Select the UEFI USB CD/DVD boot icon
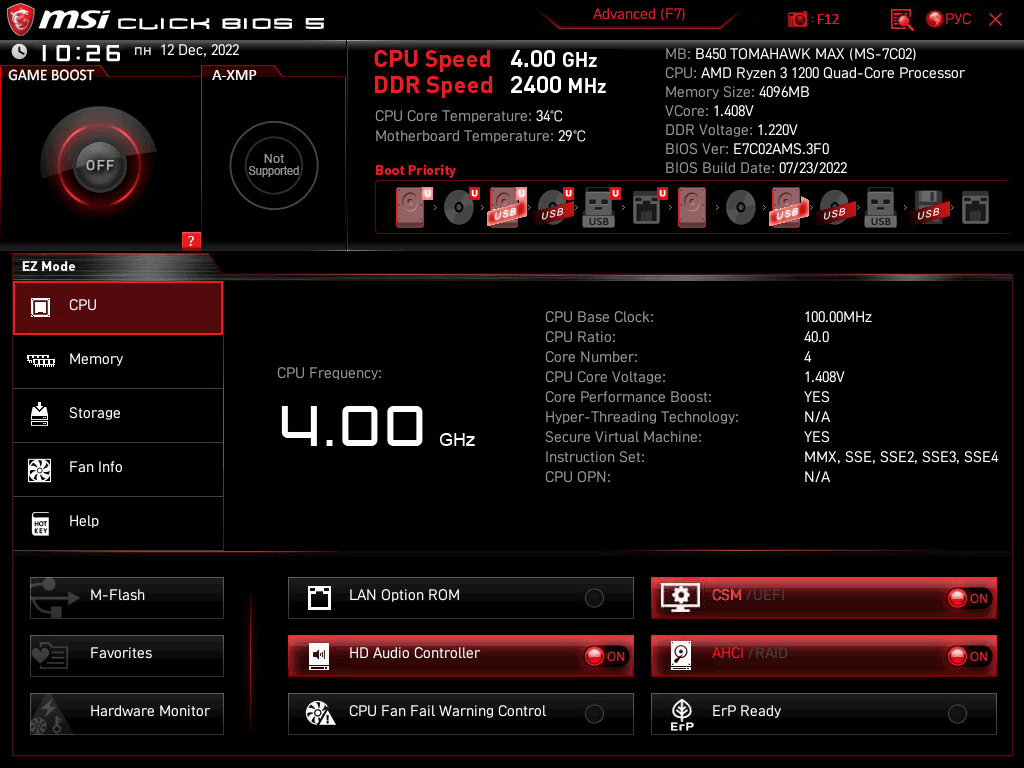 [x=554, y=207]
